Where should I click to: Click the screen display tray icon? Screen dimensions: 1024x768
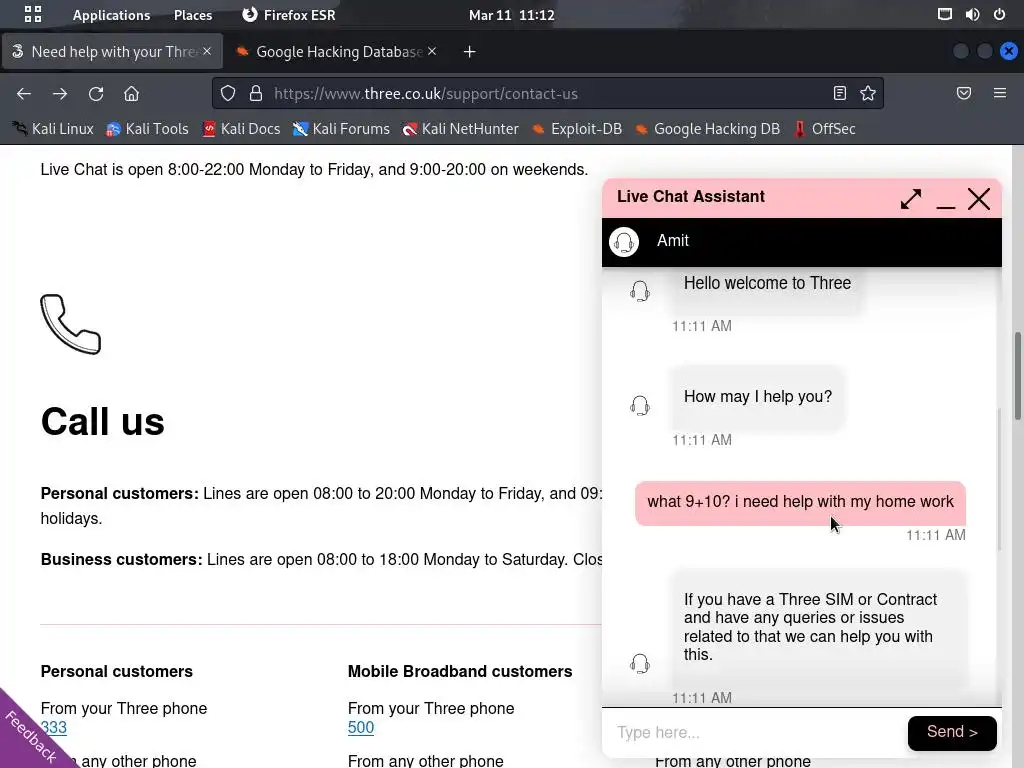tap(944, 14)
